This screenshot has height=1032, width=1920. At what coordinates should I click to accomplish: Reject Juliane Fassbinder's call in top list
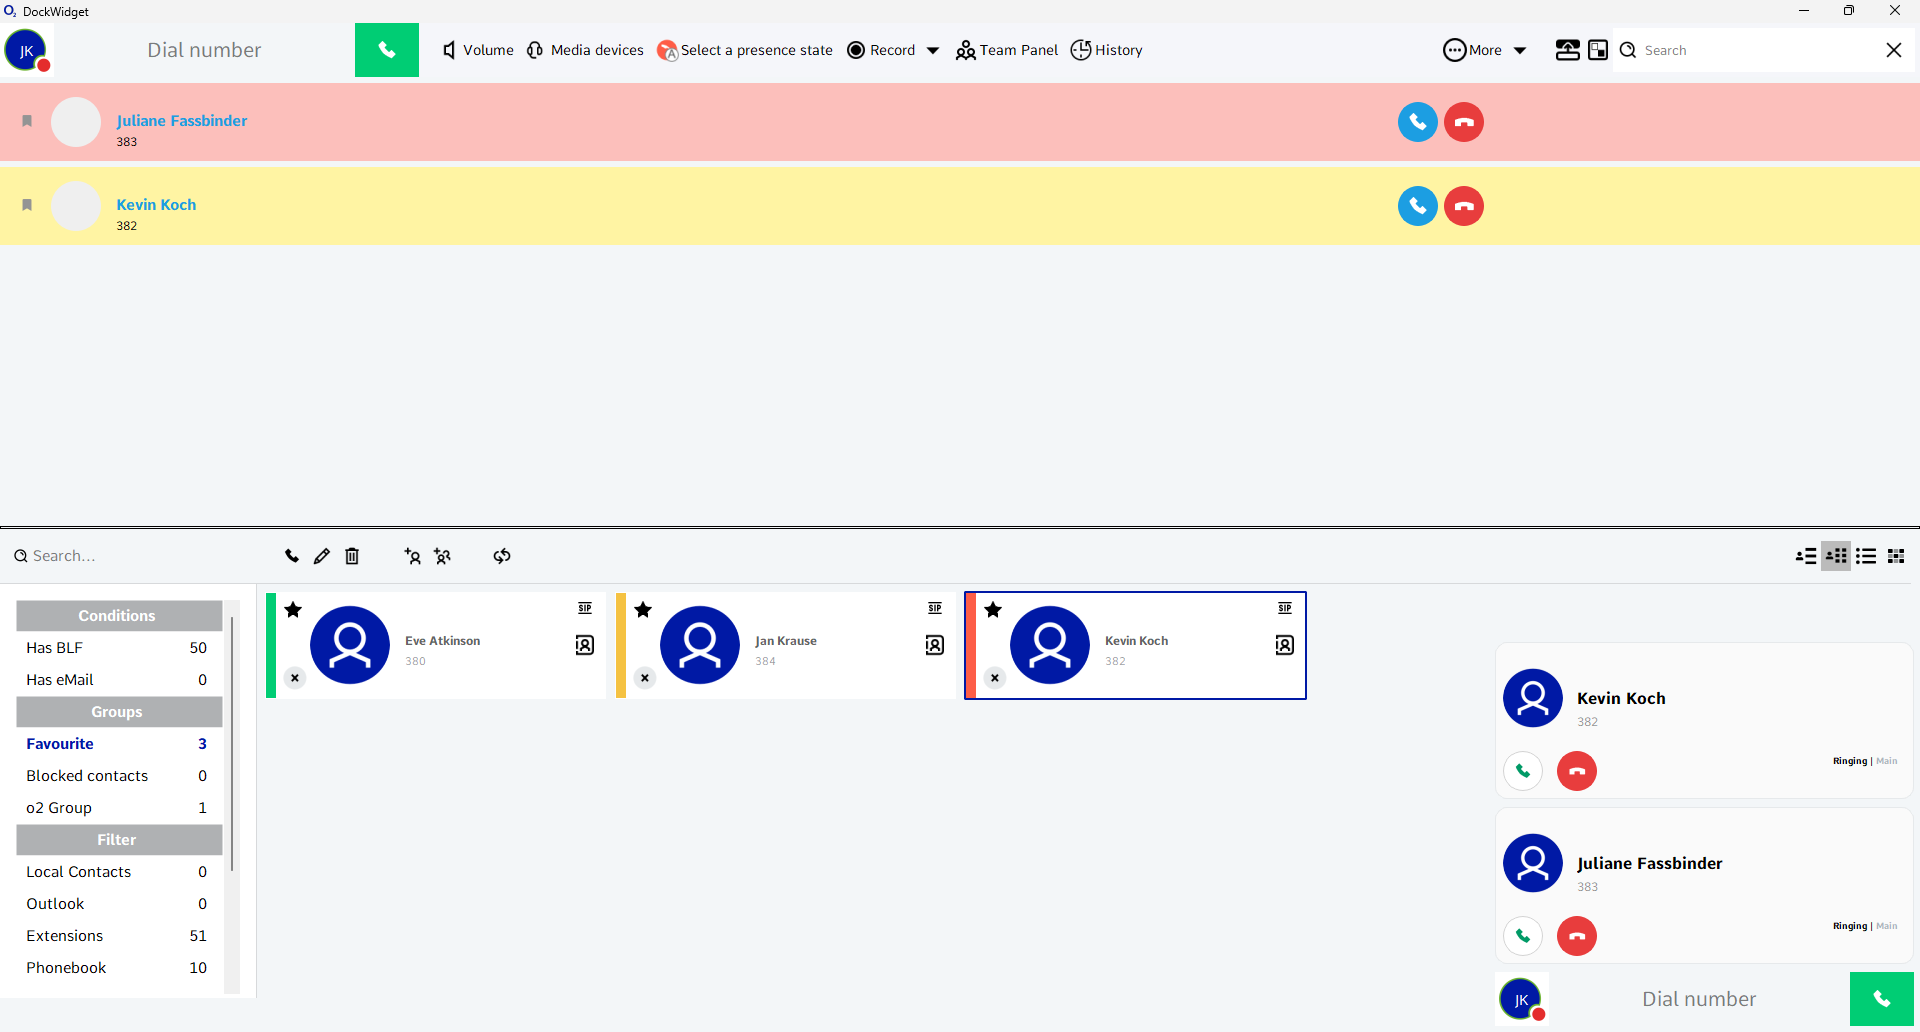coord(1464,122)
